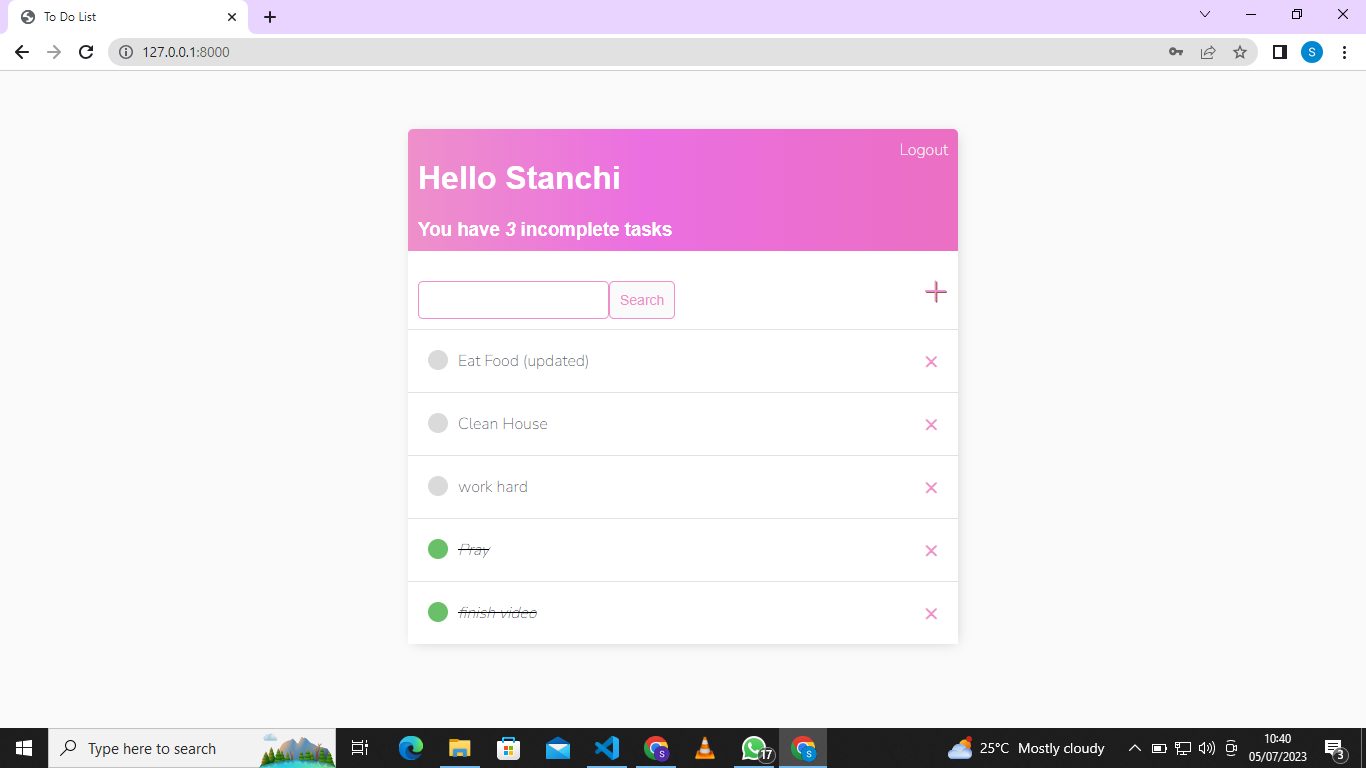
Task: Select the To Do List tab
Action: [x=126, y=17]
